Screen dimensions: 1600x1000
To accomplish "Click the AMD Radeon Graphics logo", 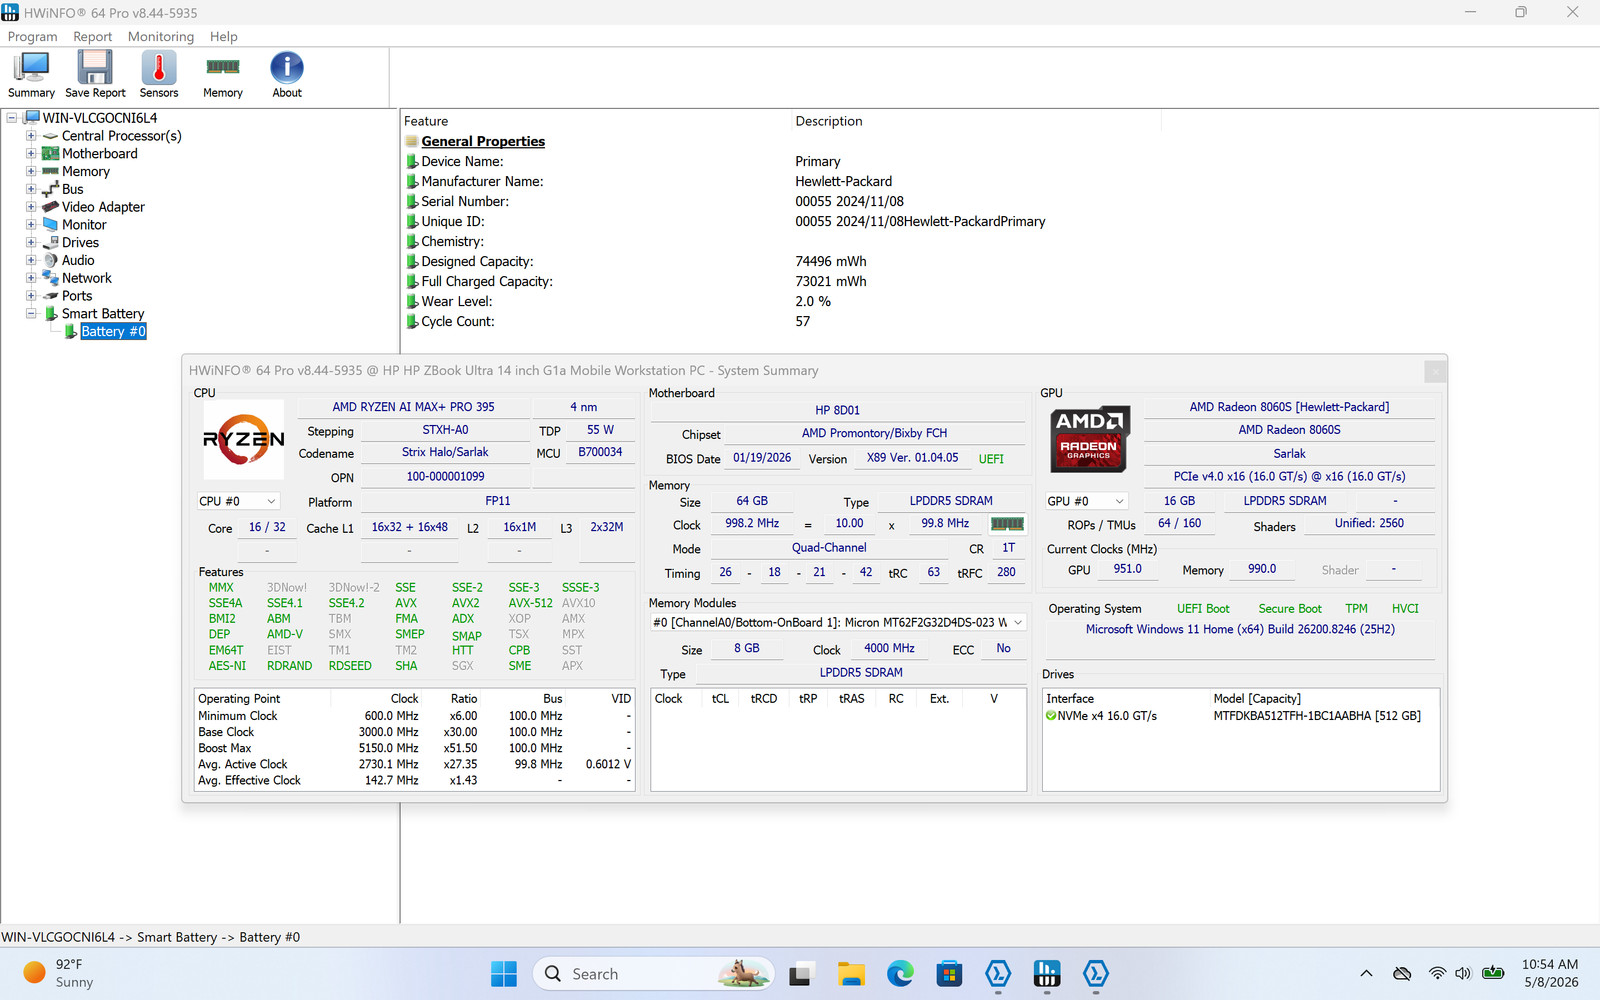I will click(x=1089, y=439).
